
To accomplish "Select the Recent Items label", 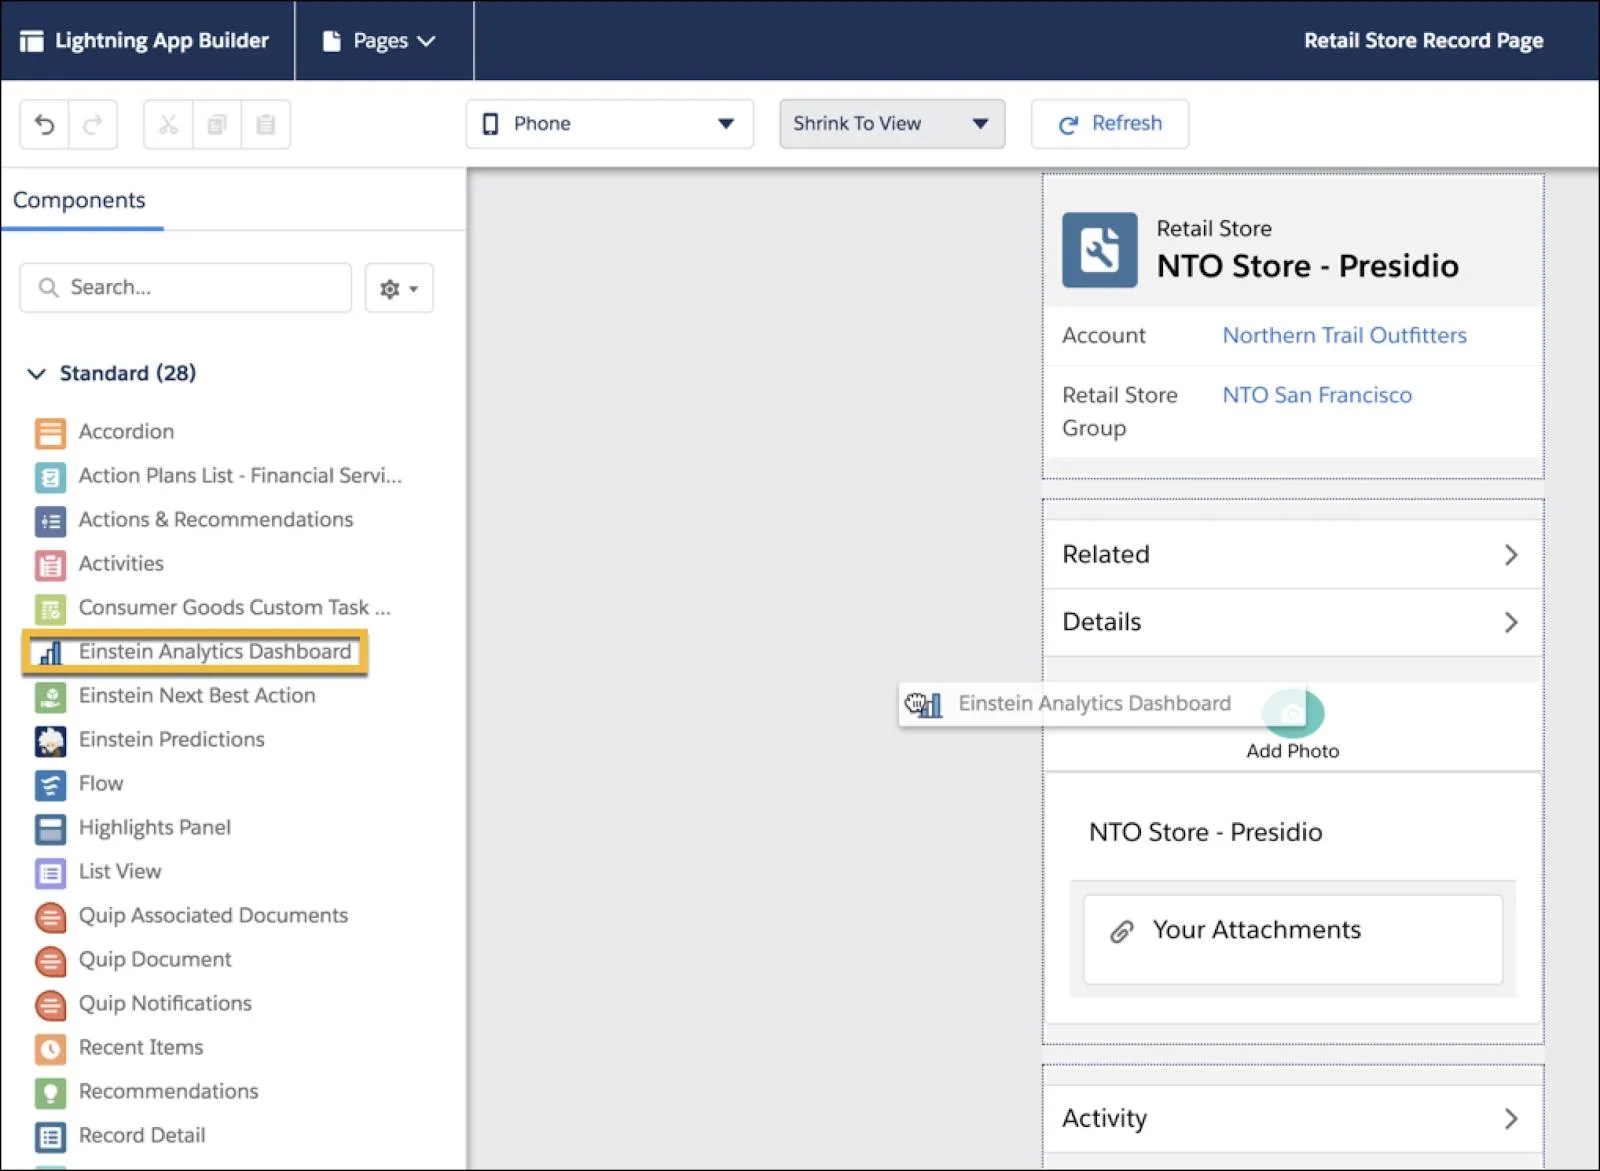I will pos(141,1048).
